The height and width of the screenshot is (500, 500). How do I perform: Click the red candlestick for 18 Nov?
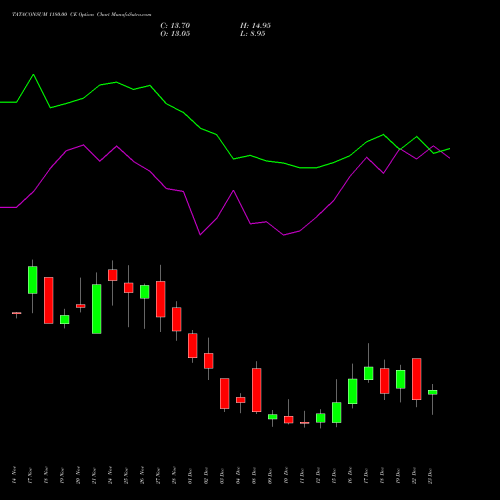pos(49,300)
